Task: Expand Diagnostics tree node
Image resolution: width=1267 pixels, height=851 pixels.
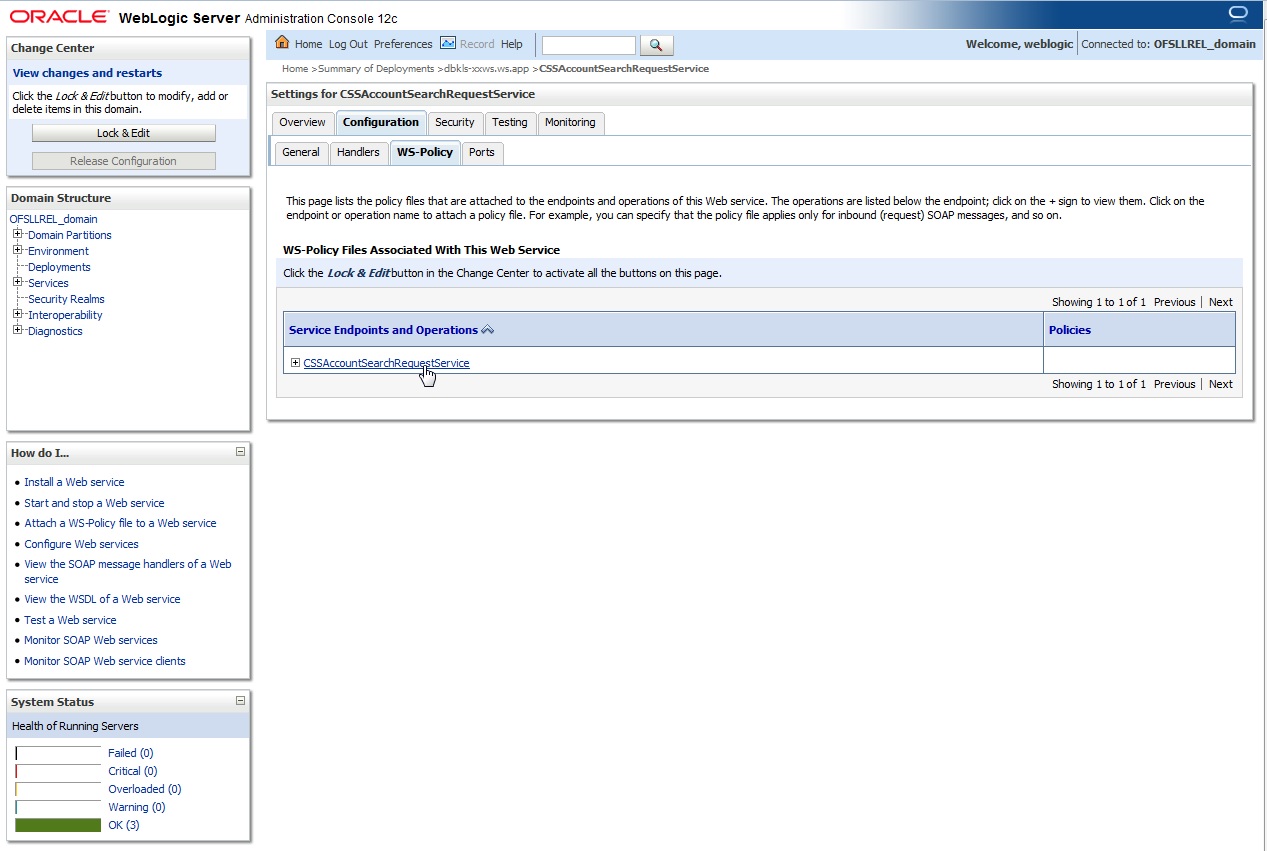Action: click(18, 330)
